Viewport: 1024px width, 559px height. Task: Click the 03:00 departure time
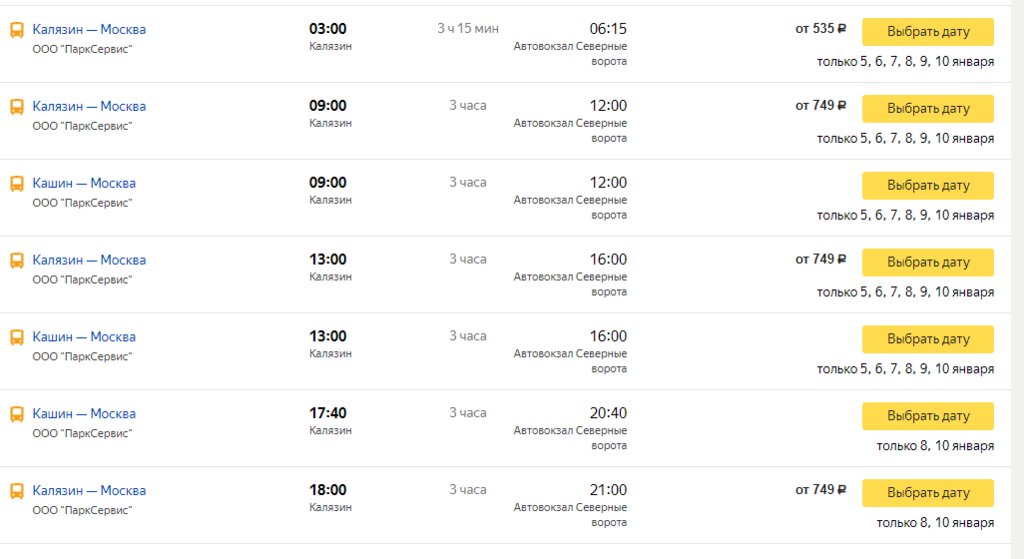[328, 29]
